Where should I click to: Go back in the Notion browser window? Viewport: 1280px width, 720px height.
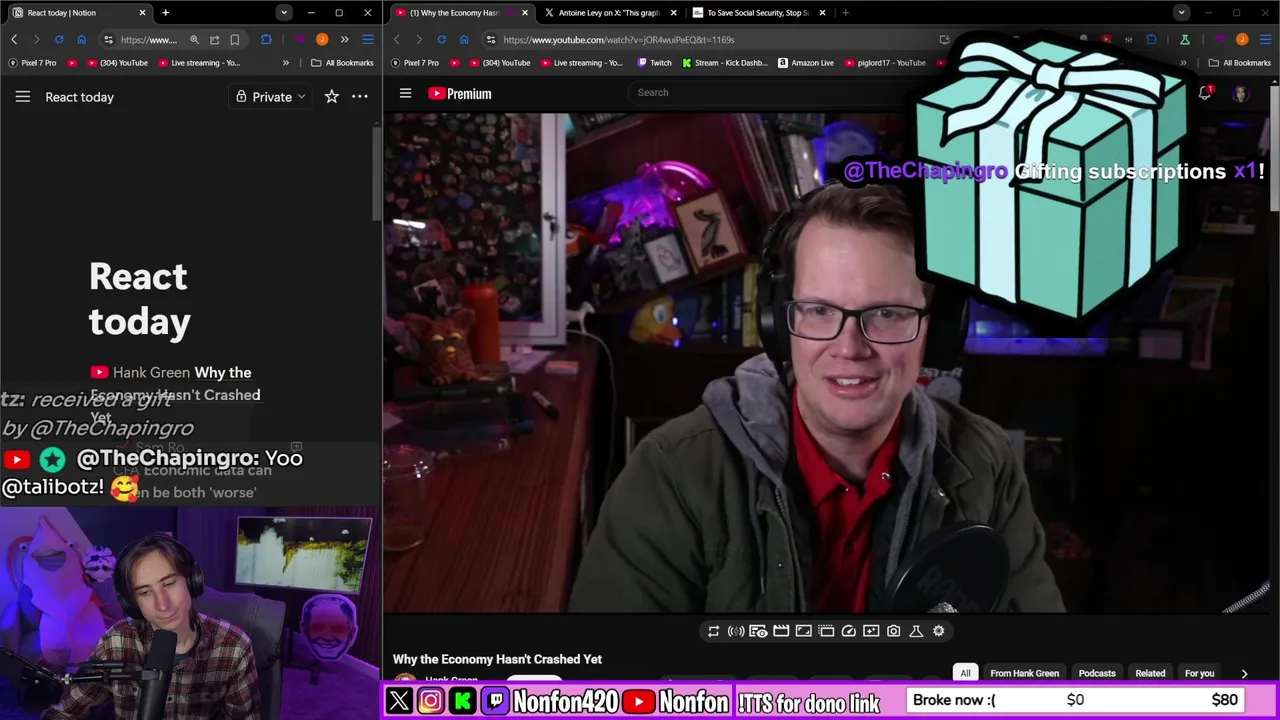tap(14, 40)
